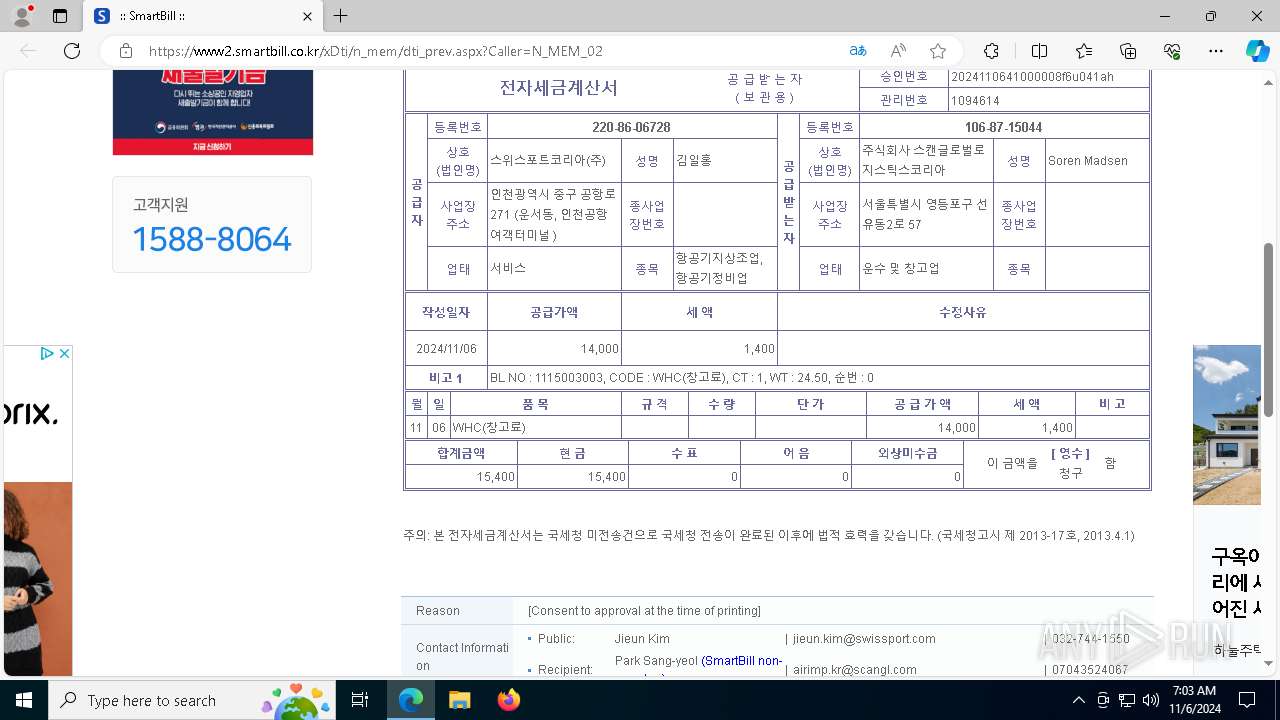Enable split screen view
This screenshot has width=1280, height=720.
click(1039, 51)
